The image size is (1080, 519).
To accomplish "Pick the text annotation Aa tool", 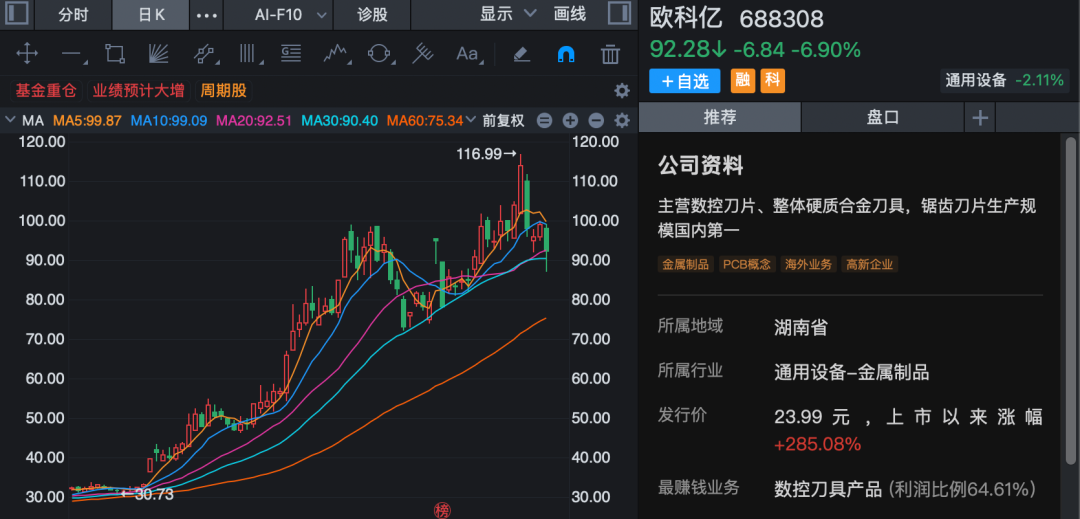I will coord(467,54).
